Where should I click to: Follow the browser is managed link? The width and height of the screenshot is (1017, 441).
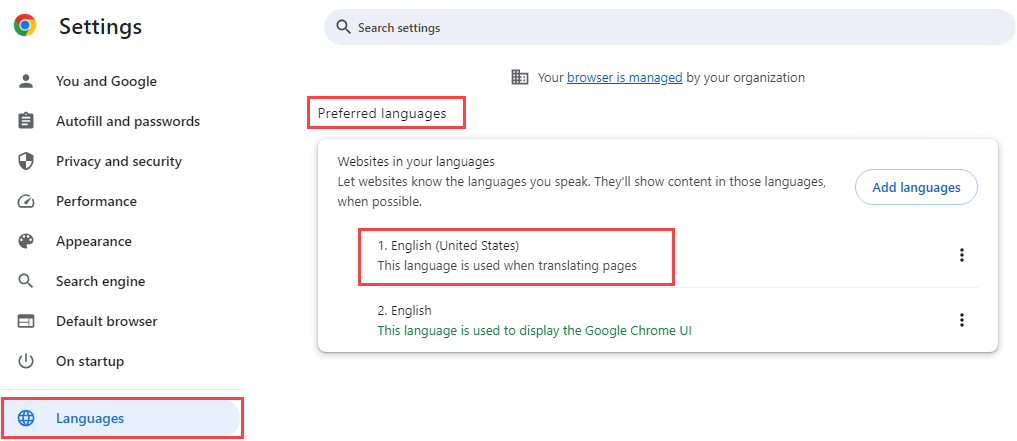(624, 77)
